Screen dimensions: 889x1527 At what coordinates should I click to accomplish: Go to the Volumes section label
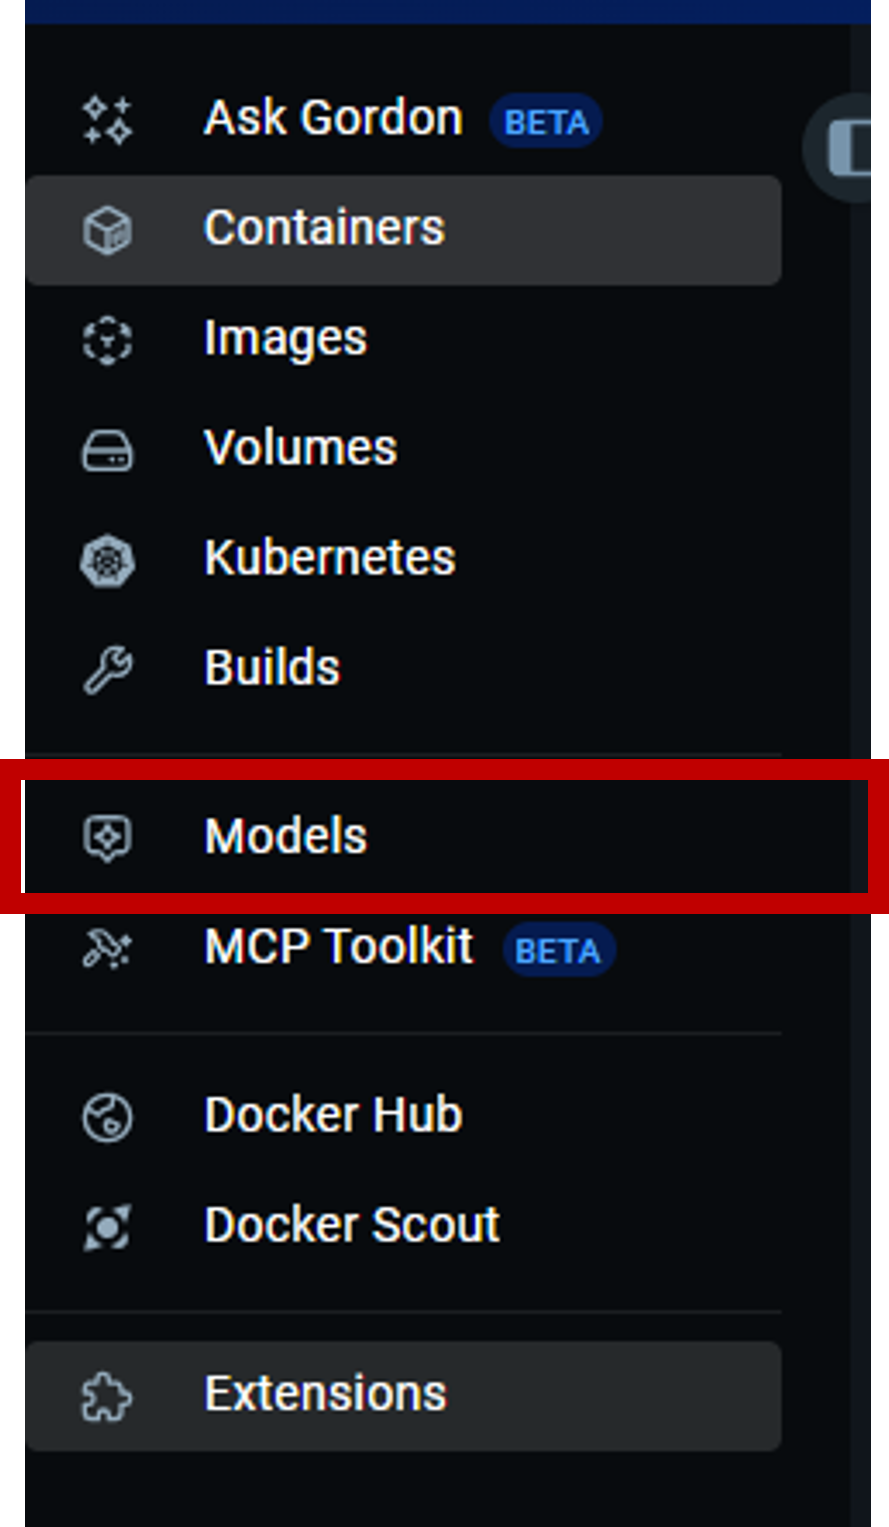300,448
